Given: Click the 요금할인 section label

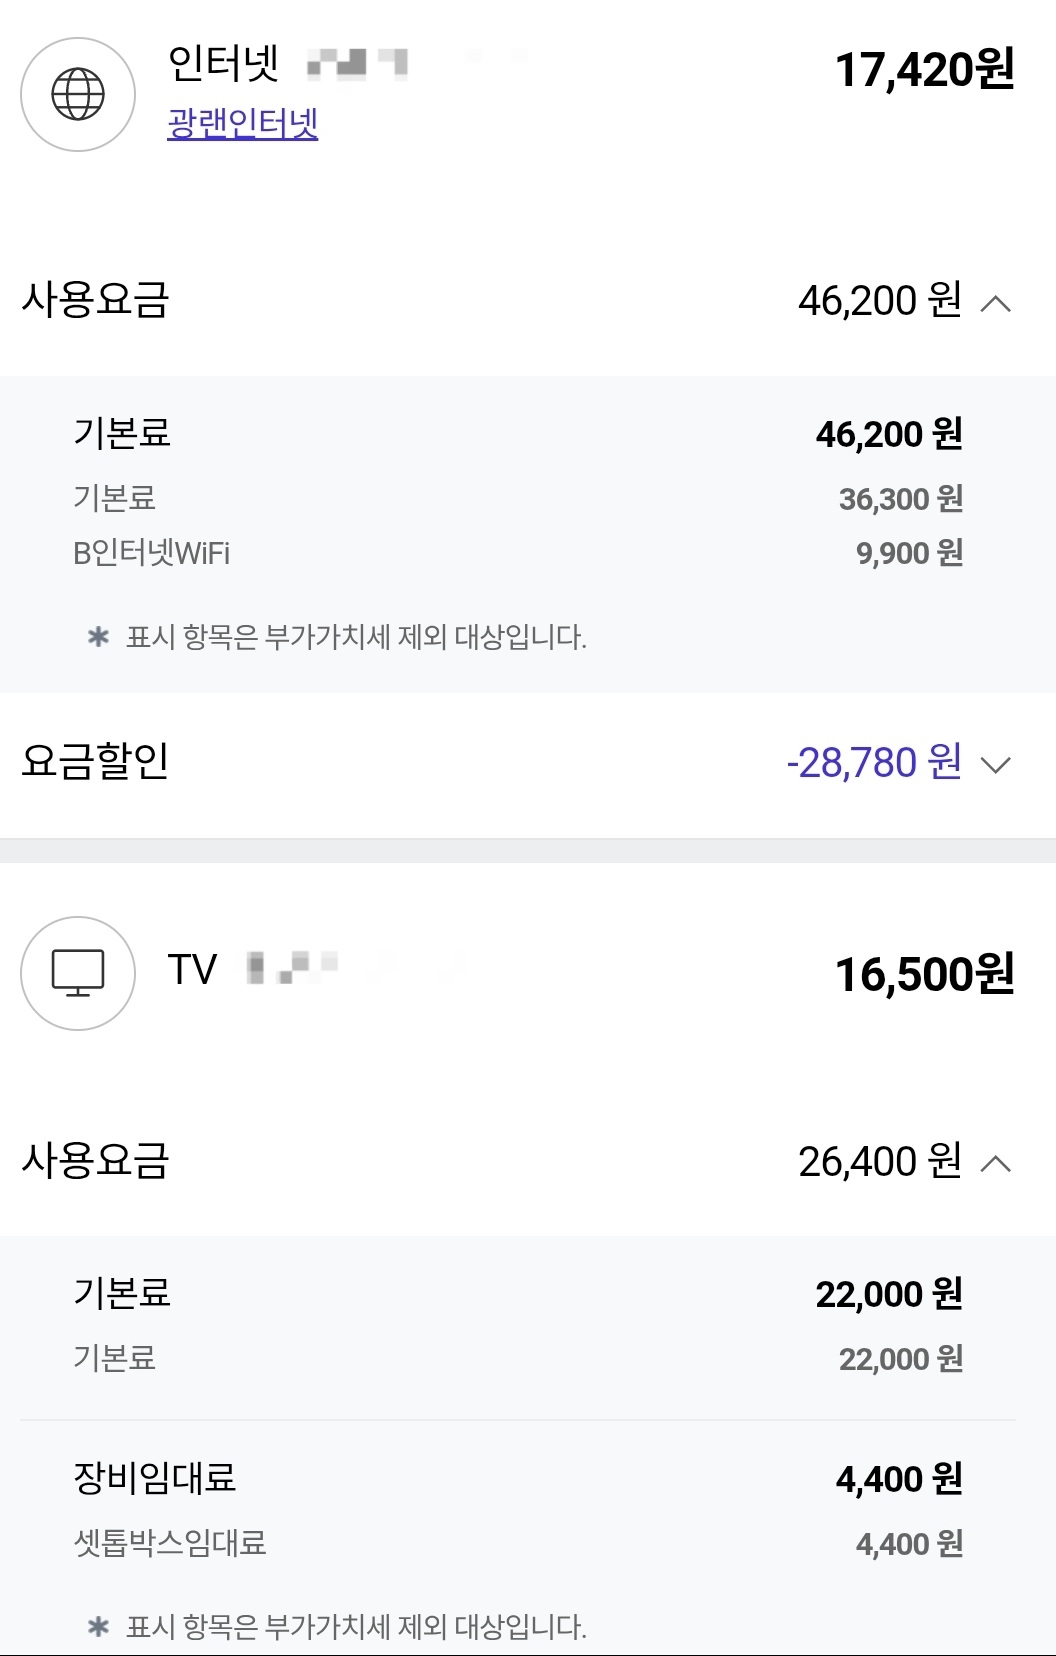Looking at the screenshot, I should tap(95, 762).
